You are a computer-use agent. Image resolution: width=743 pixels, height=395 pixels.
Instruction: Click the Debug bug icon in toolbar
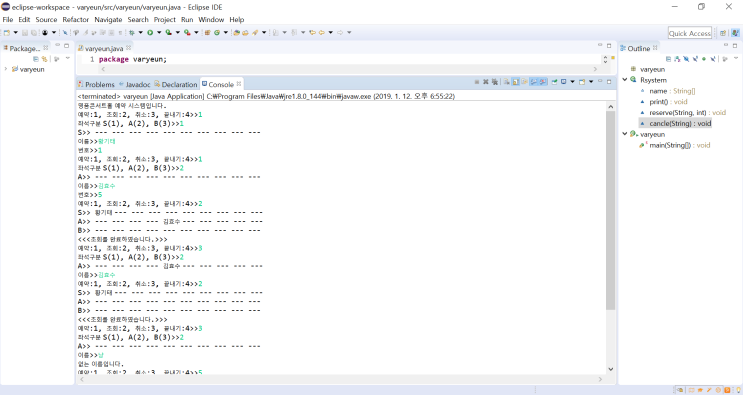(131, 33)
